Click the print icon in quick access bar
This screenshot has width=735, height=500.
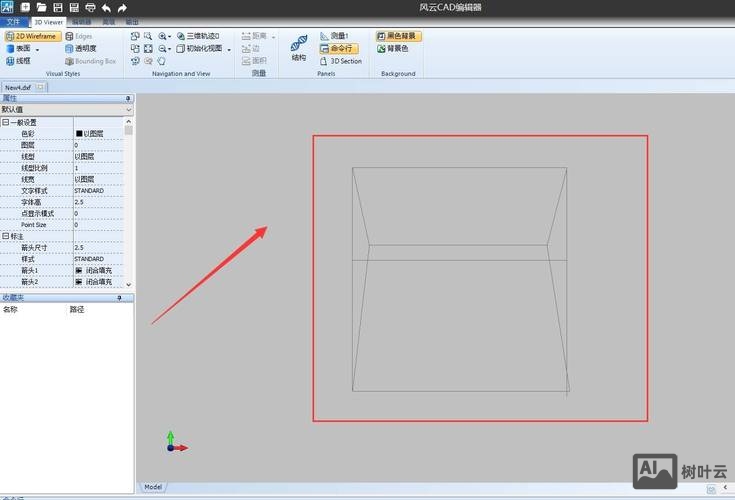click(x=90, y=7)
